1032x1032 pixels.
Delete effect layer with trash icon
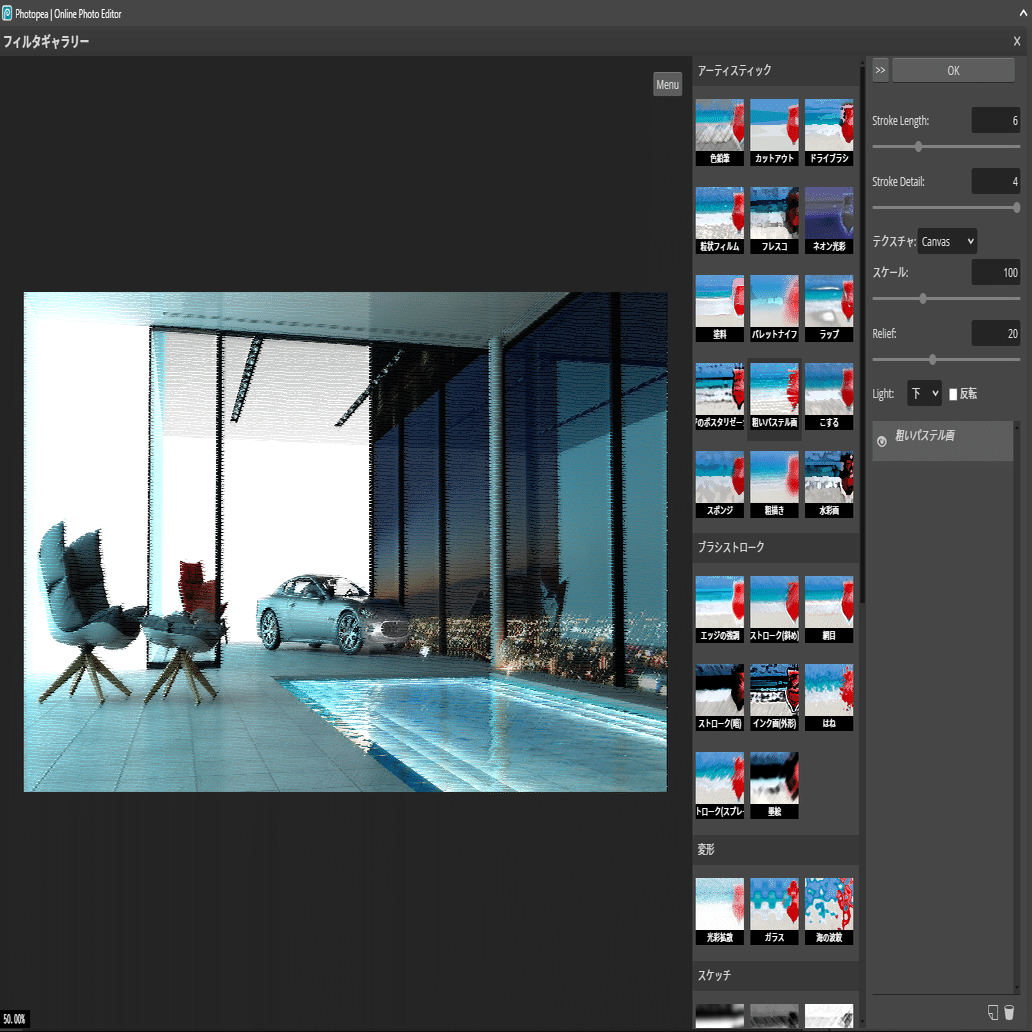coord(1010,1012)
